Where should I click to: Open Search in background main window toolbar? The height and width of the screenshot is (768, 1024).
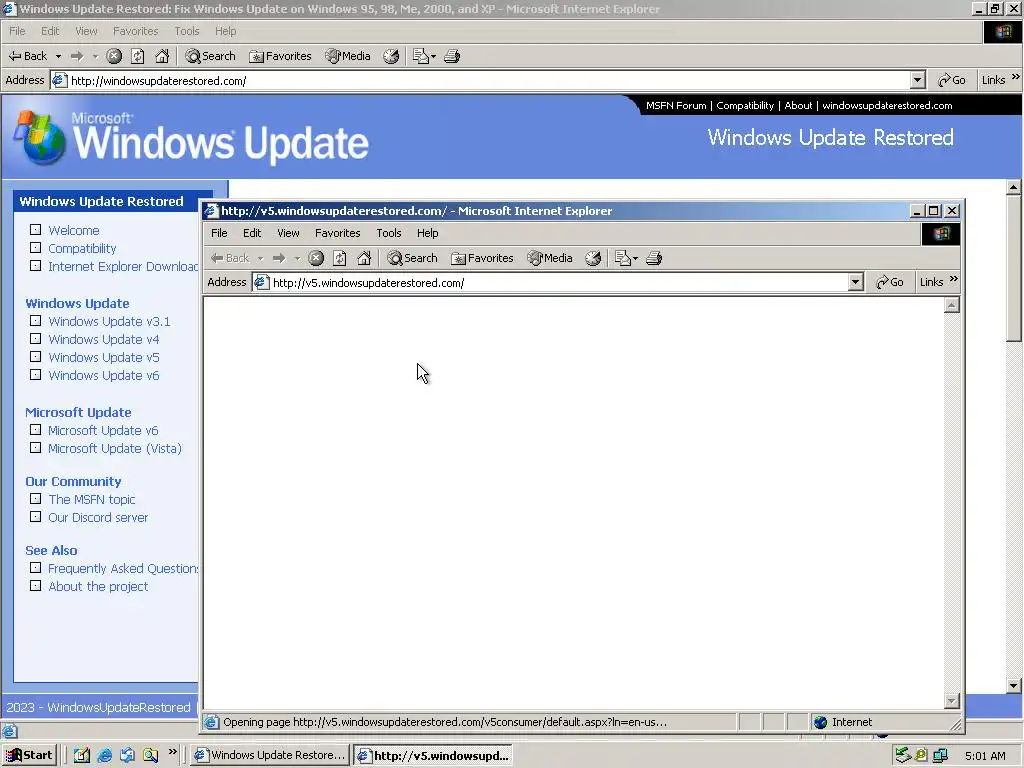pyautogui.click(x=210, y=56)
